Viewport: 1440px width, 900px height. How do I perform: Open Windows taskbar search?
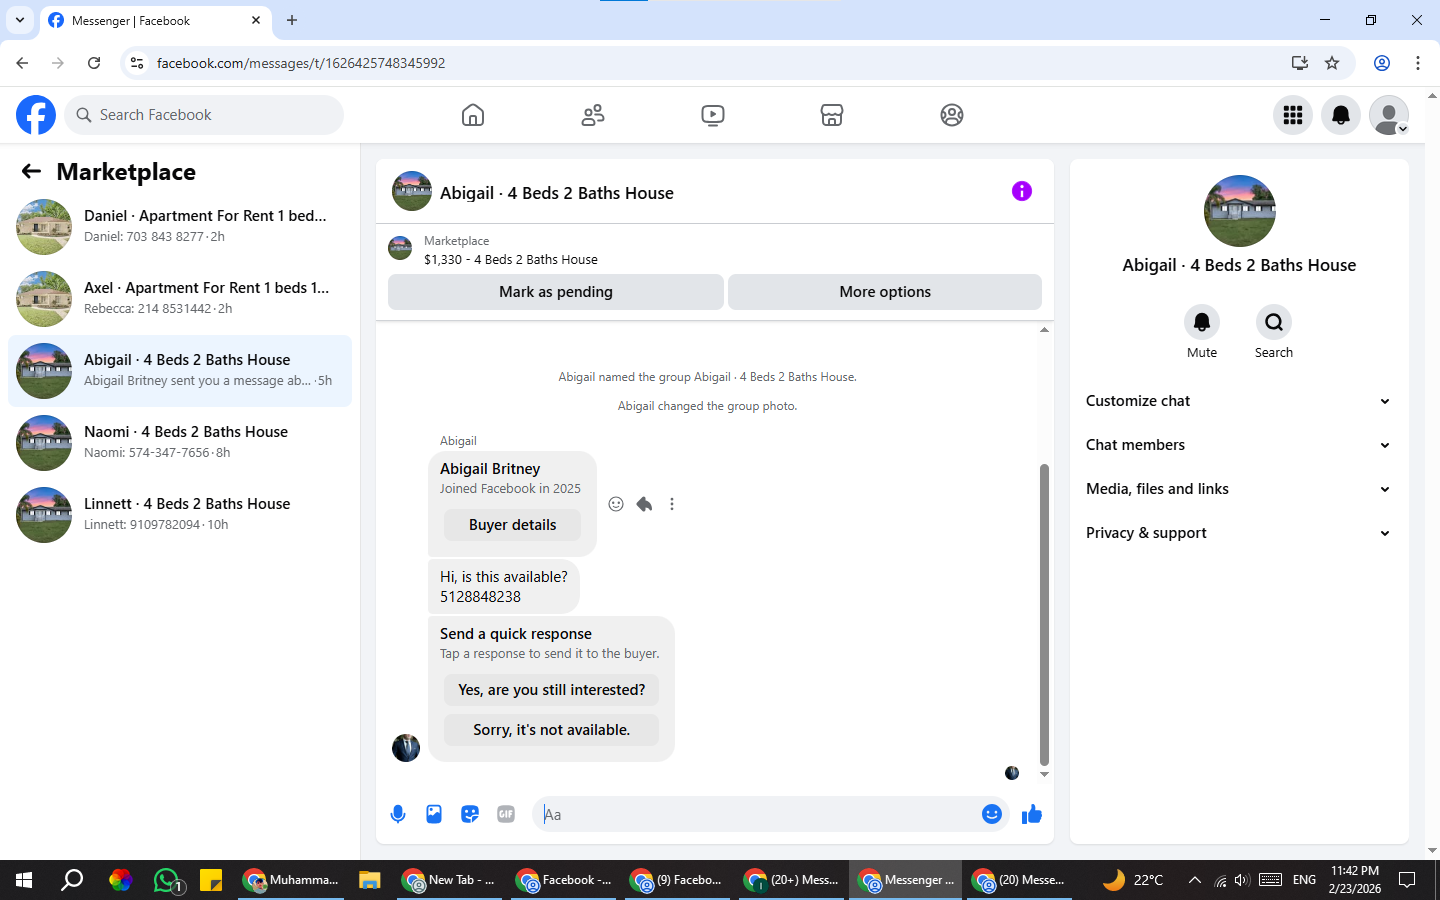tap(72, 880)
